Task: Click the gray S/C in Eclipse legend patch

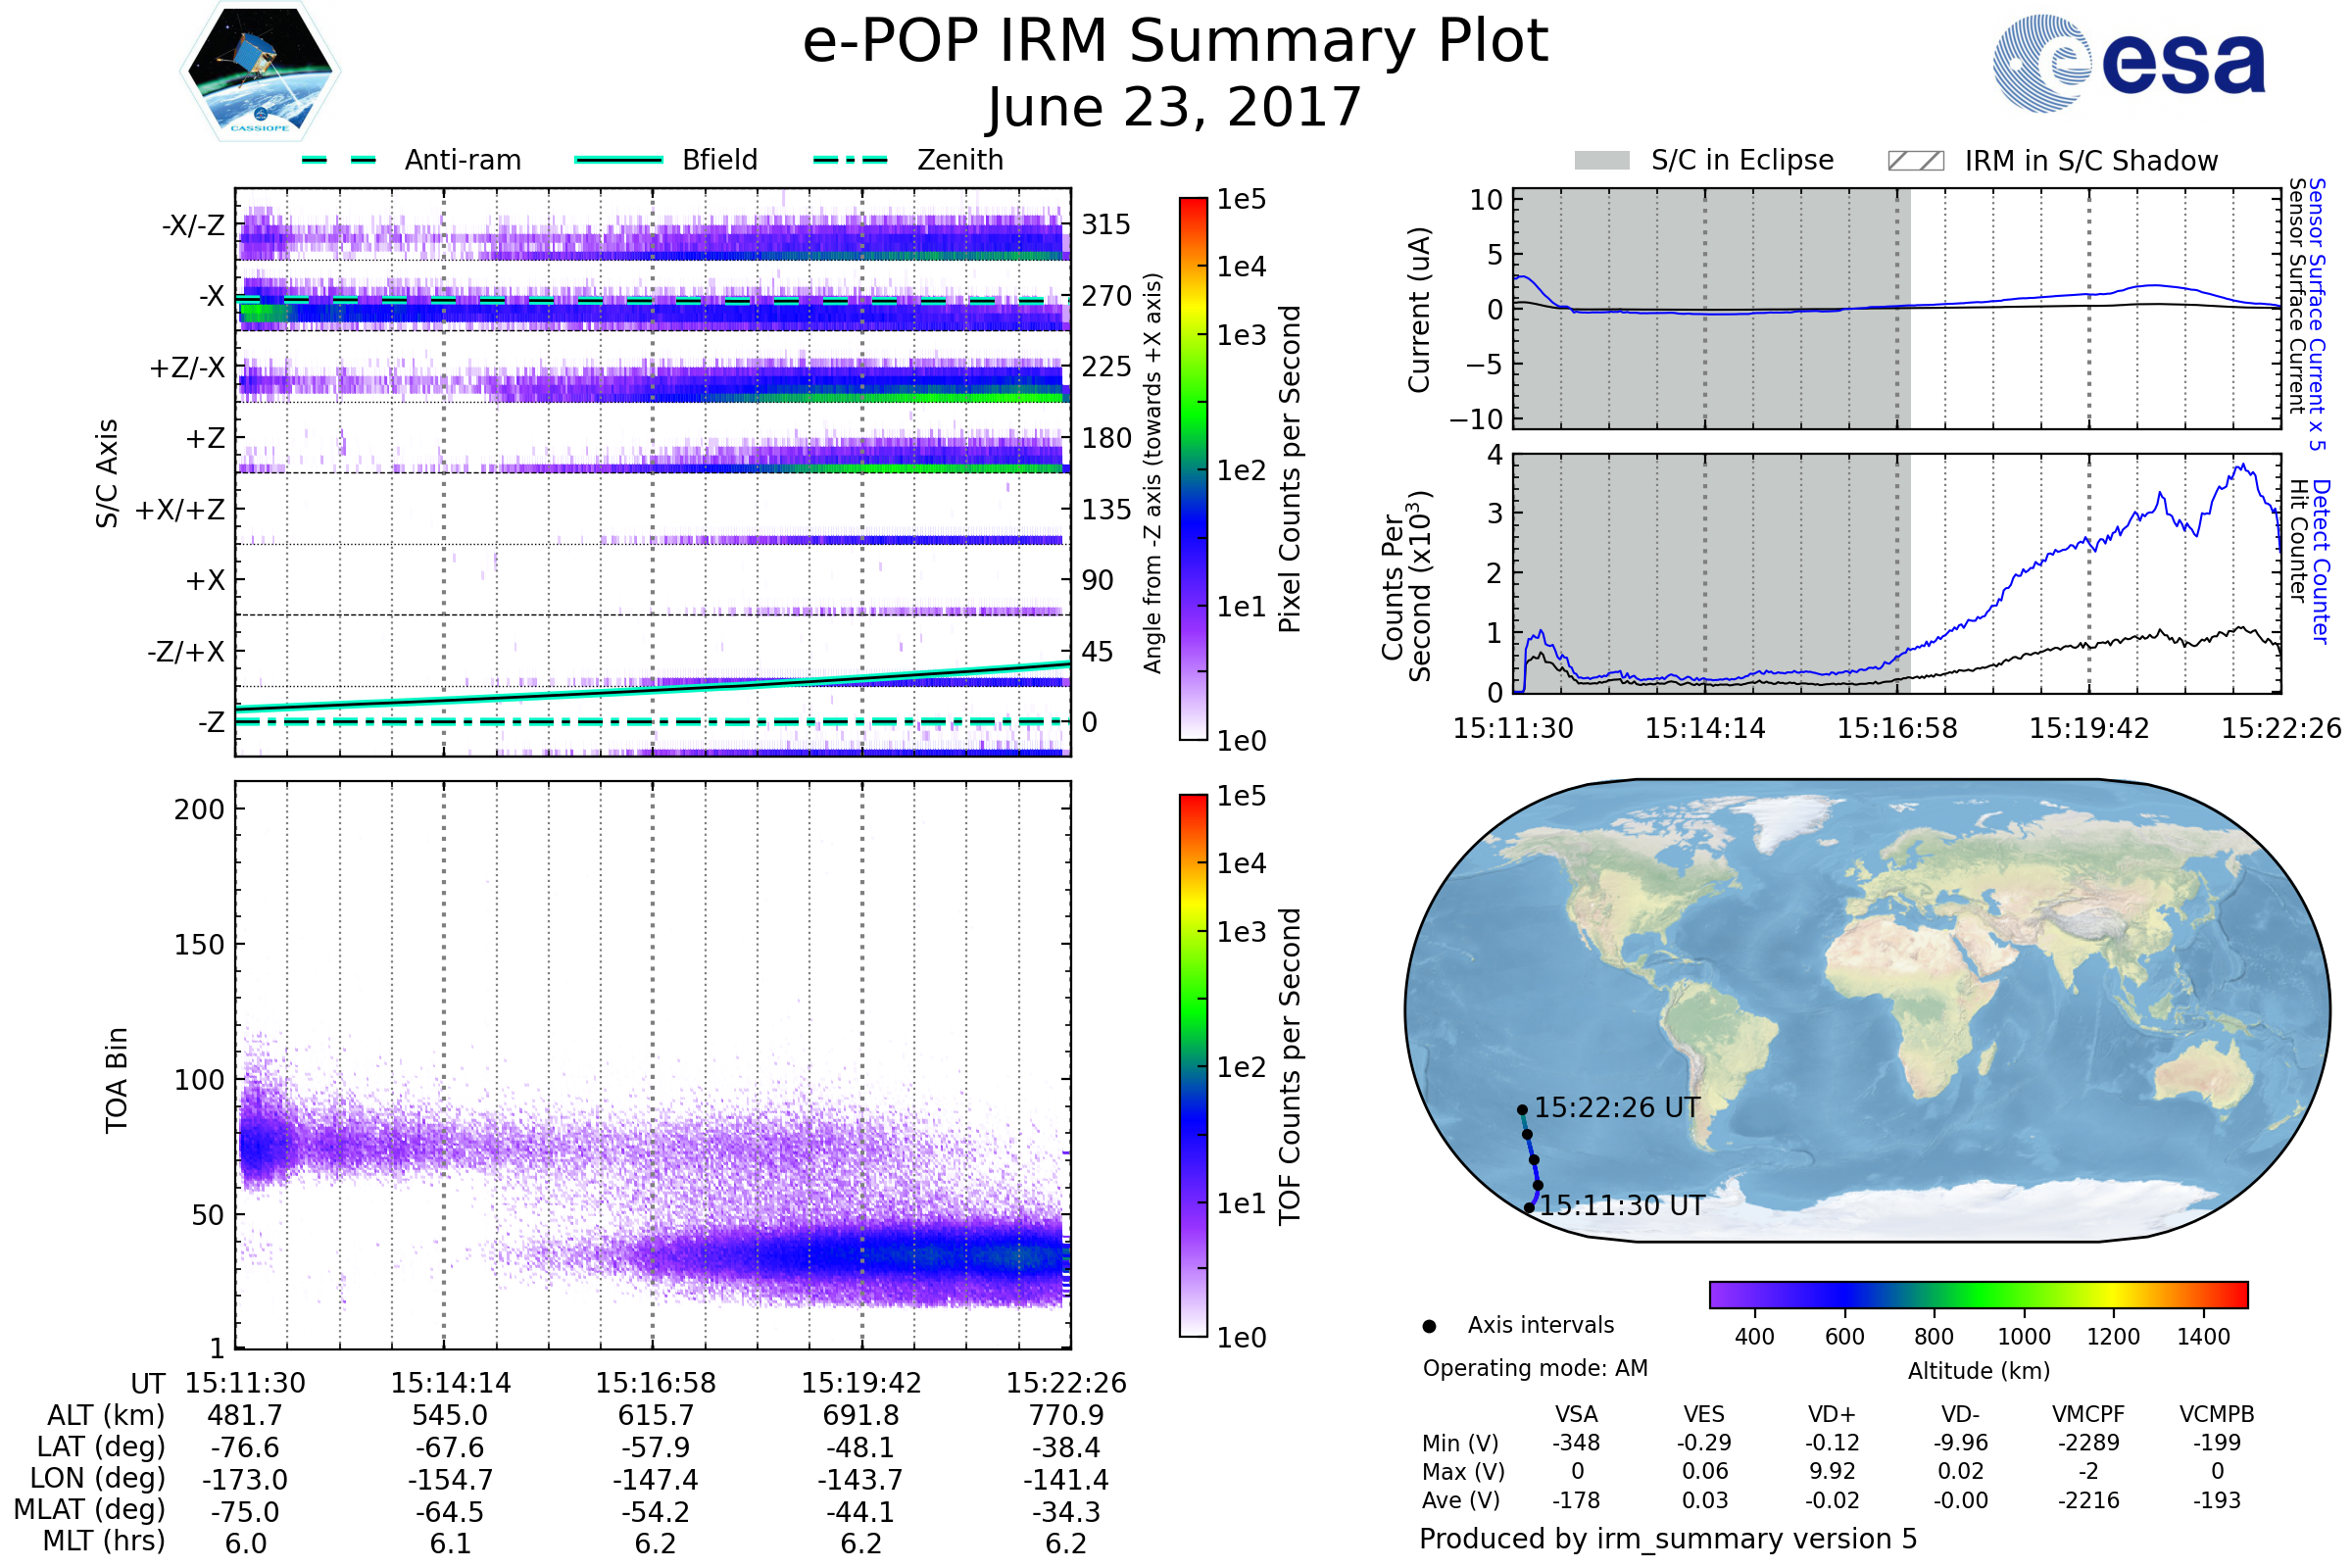Action: point(1601,161)
